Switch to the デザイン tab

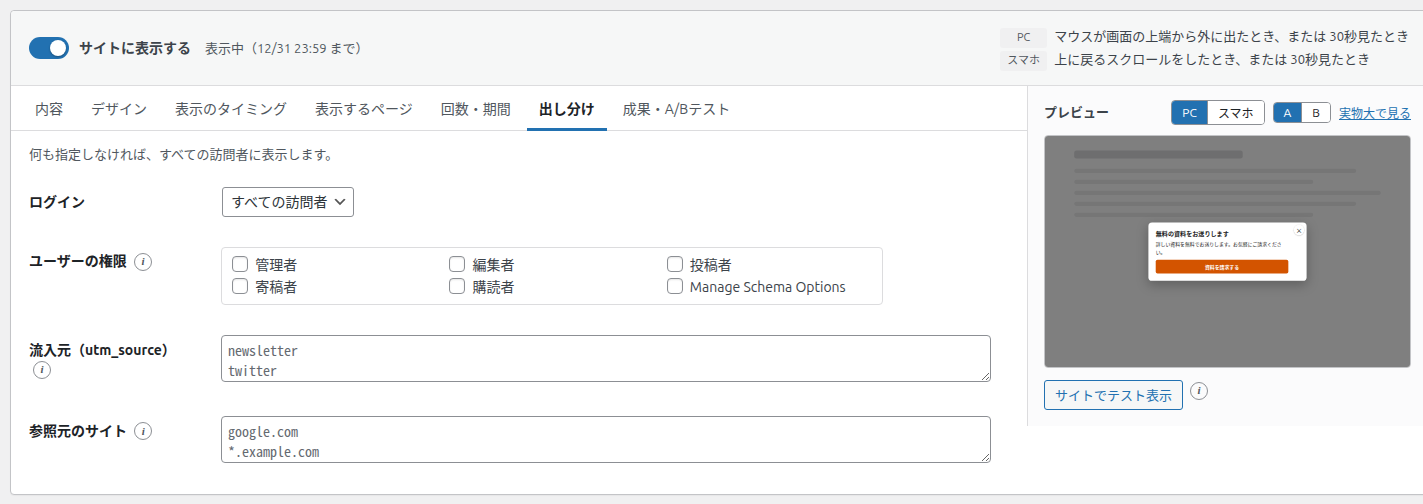click(x=119, y=109)
